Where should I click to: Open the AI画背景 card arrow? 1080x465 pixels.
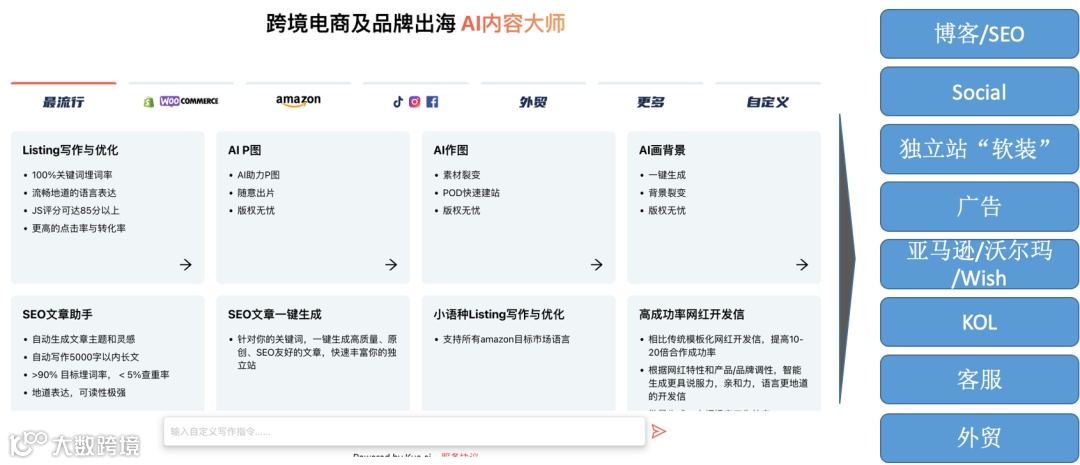tap(802, 265)
